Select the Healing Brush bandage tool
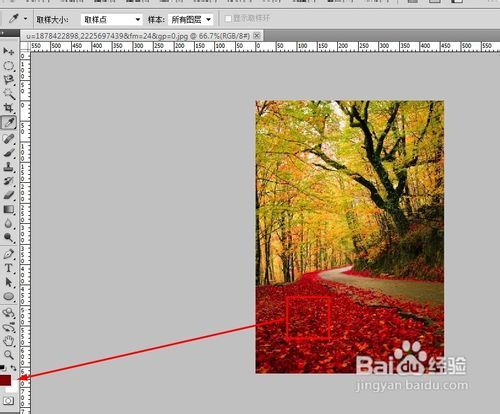The image size is (500, 414). pyautogui.click(x=9, y=138)
